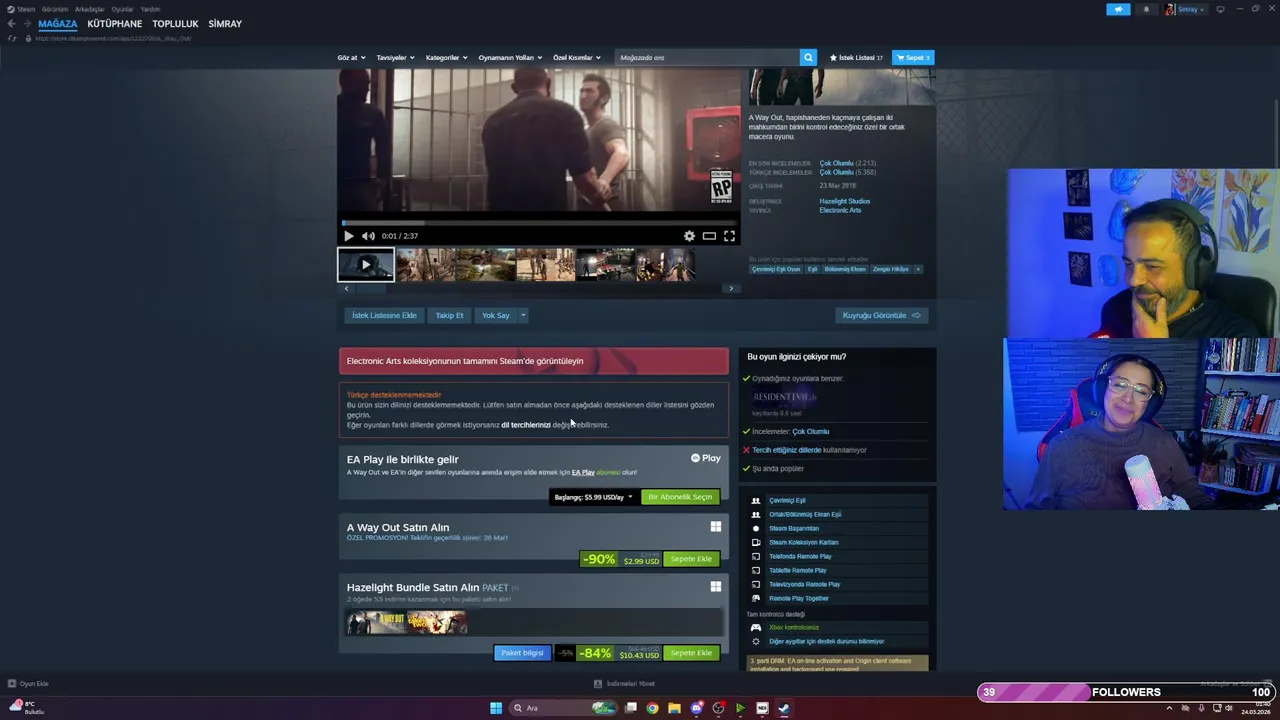Expand the Özel Kısımlar dropdown
Screen dimensions: 1280x720
click(x=577, y=57)
